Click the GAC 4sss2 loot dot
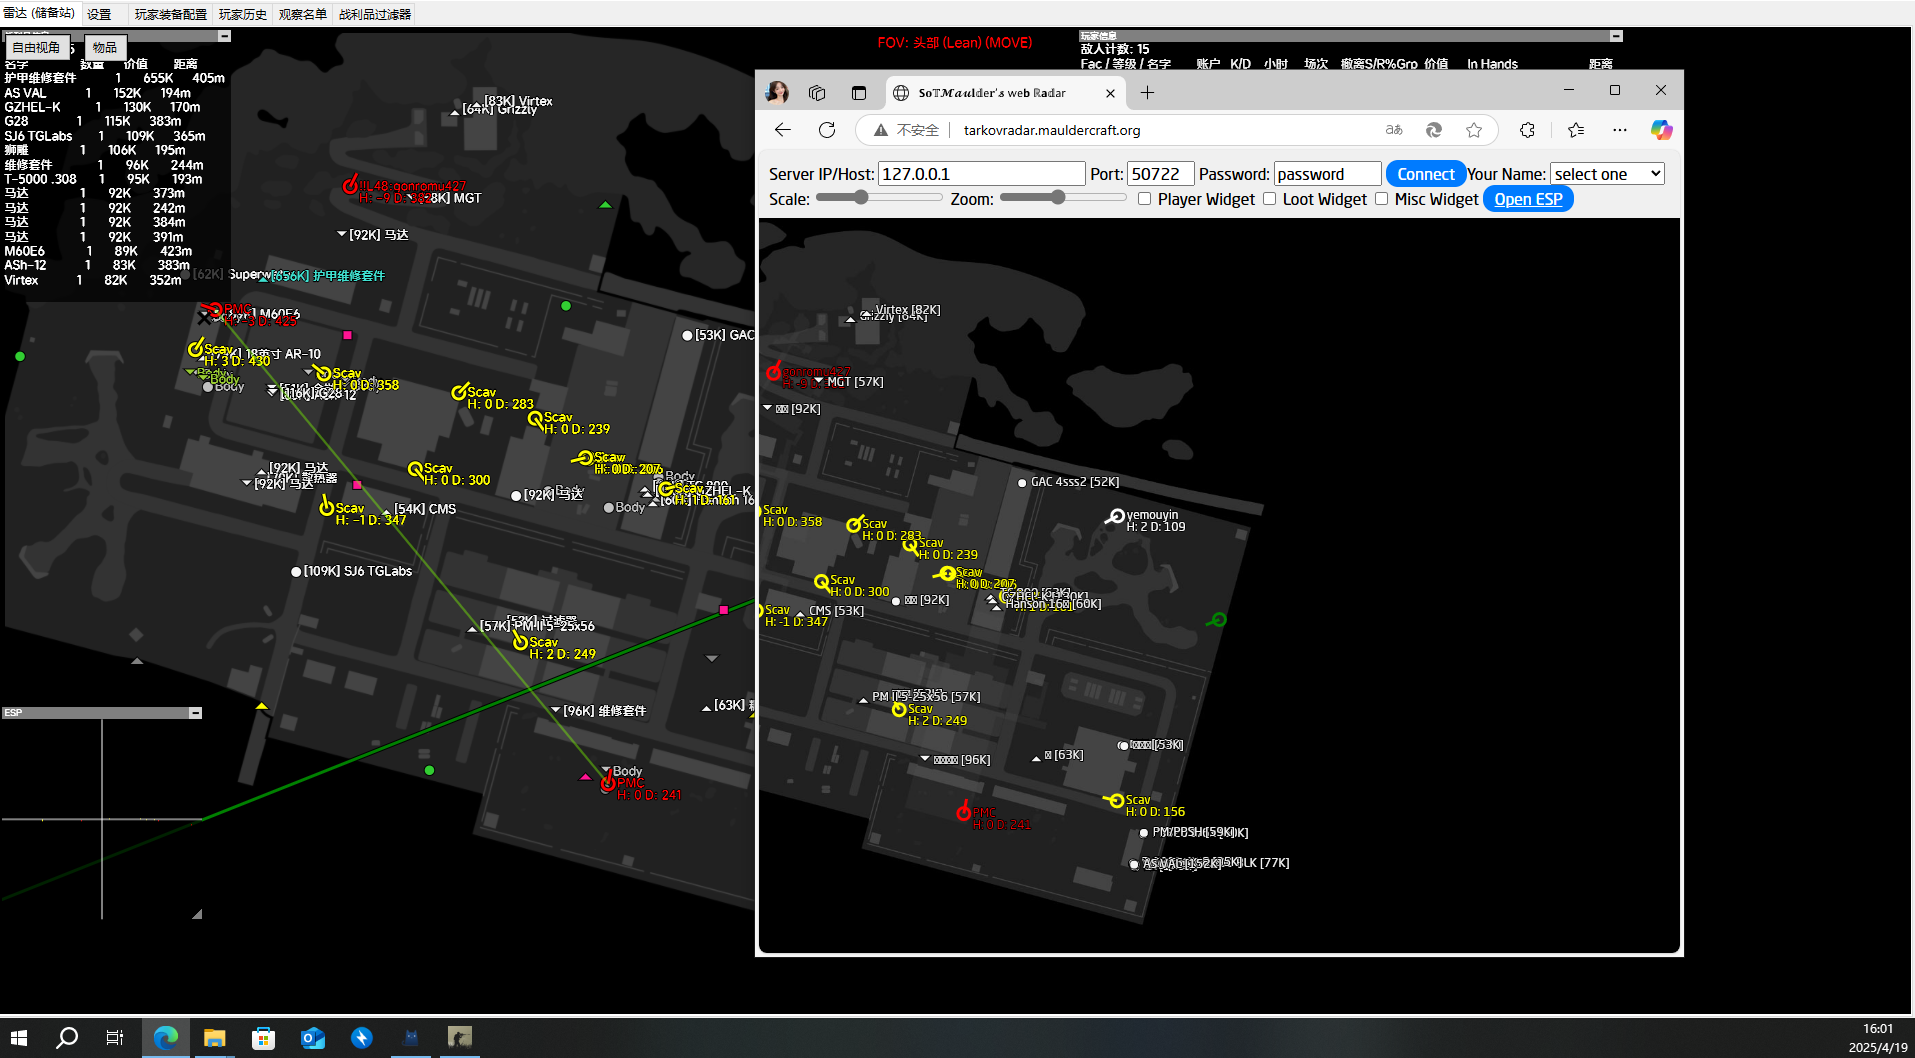 coord(1022,483)
